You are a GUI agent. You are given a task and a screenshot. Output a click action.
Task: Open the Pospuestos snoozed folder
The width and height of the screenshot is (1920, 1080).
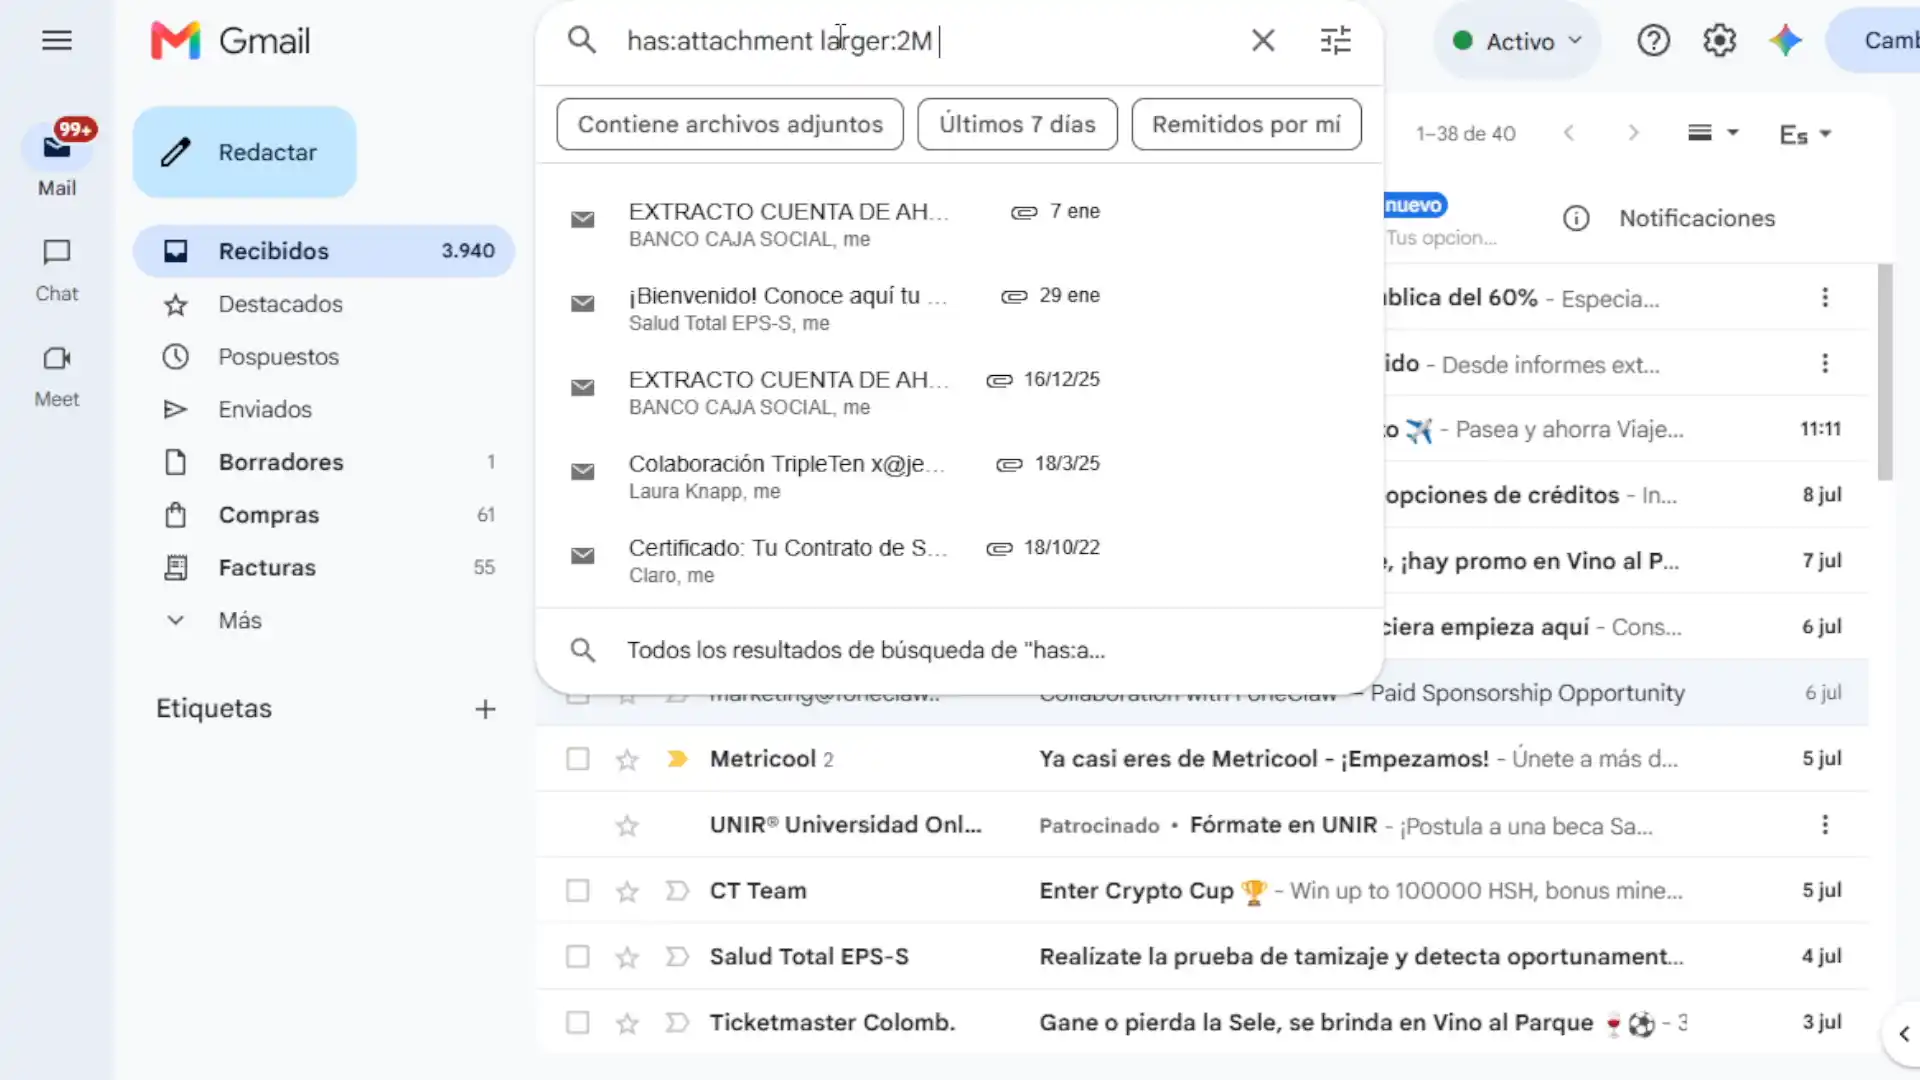pos(323,357)
